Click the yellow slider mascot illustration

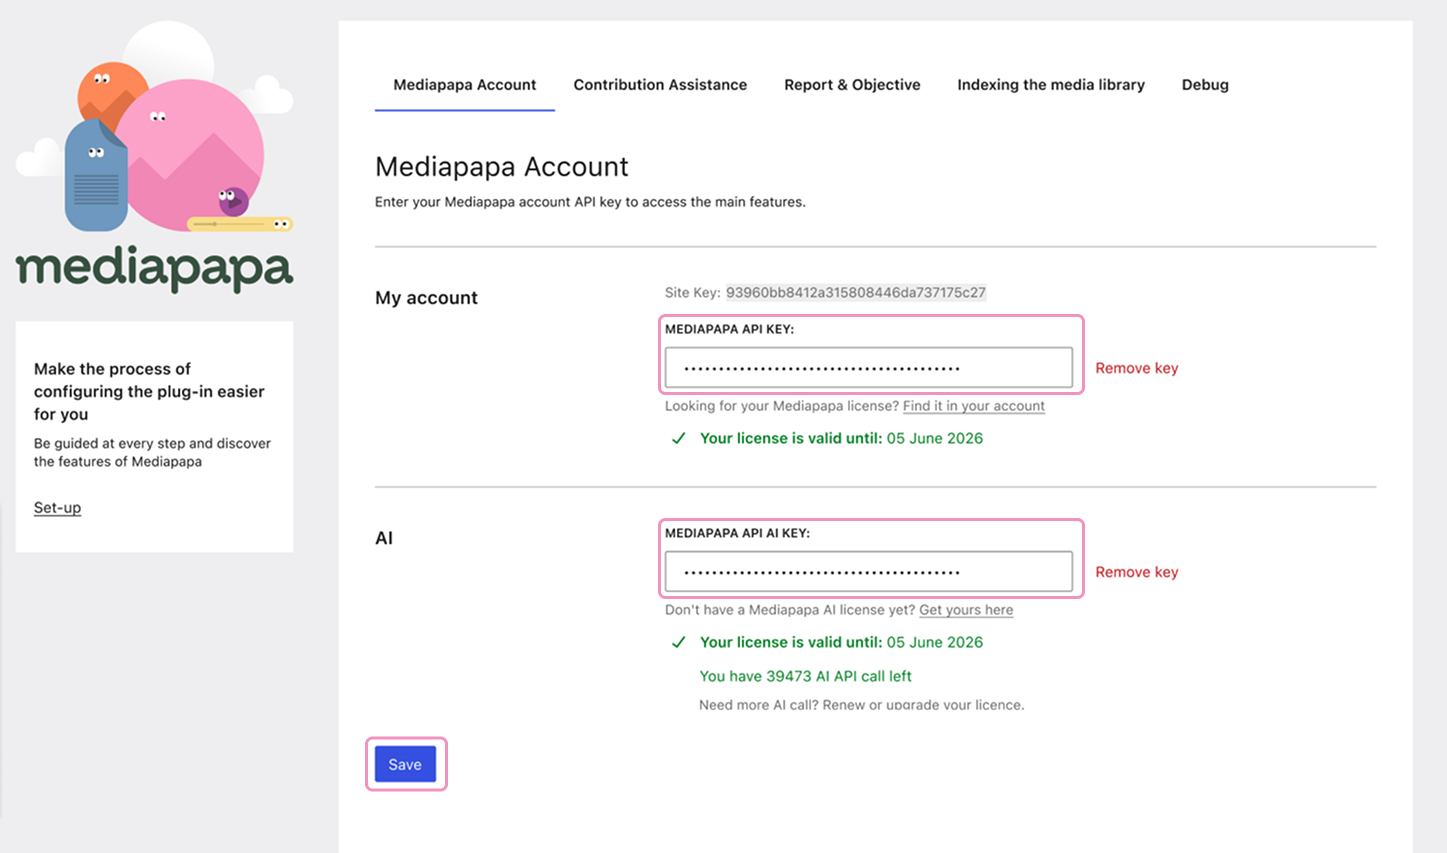point(240,224)
